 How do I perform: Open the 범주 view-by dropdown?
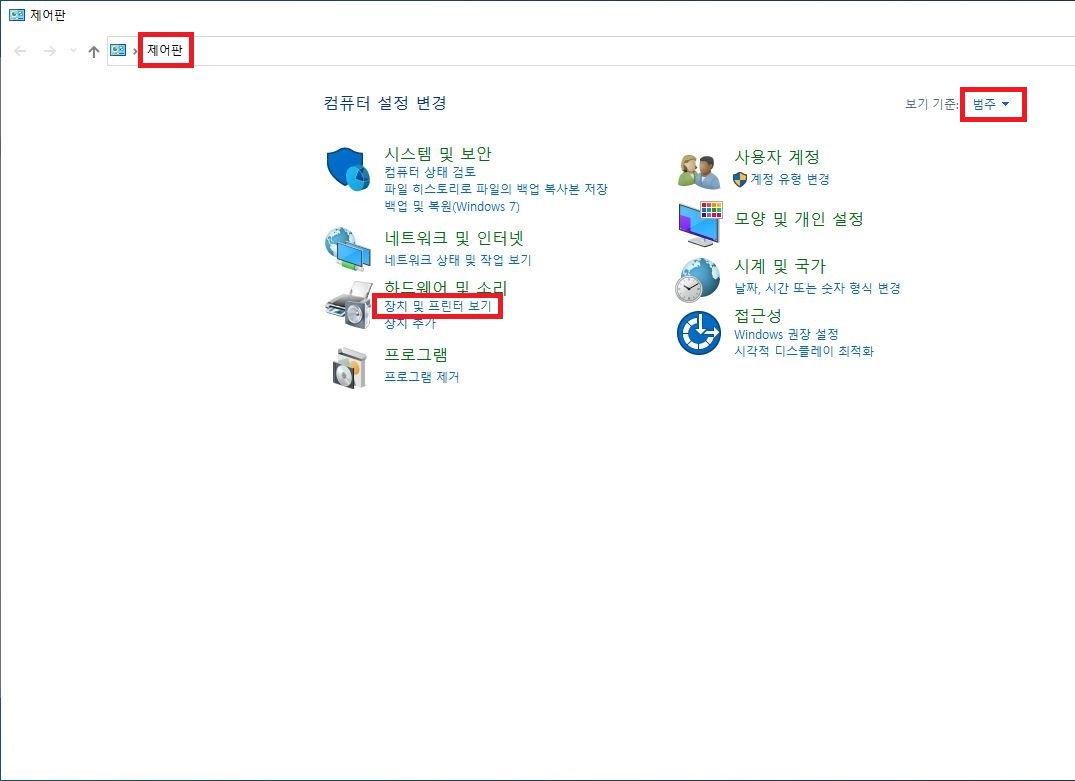pyautogui.click(x=991, y=104)
